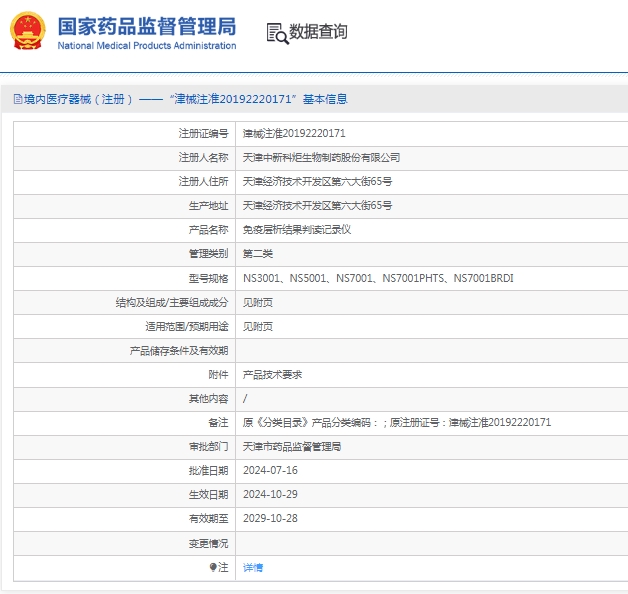
Task: Click 天津市药品监督管理局 value
Action: tap(292, 447)
